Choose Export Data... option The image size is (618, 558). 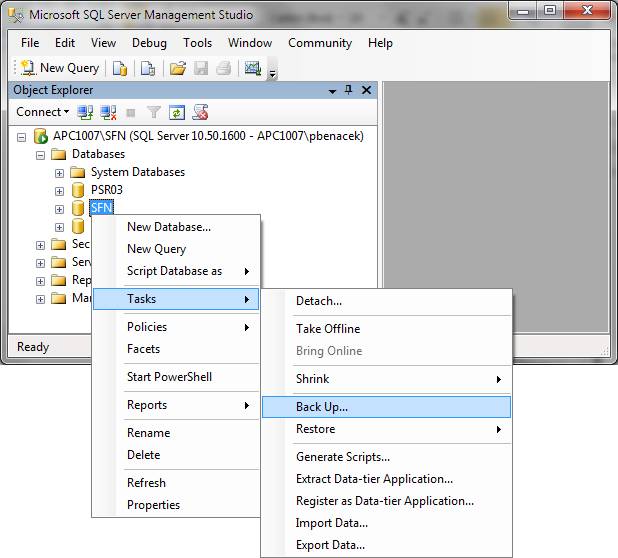click(386, 545)
